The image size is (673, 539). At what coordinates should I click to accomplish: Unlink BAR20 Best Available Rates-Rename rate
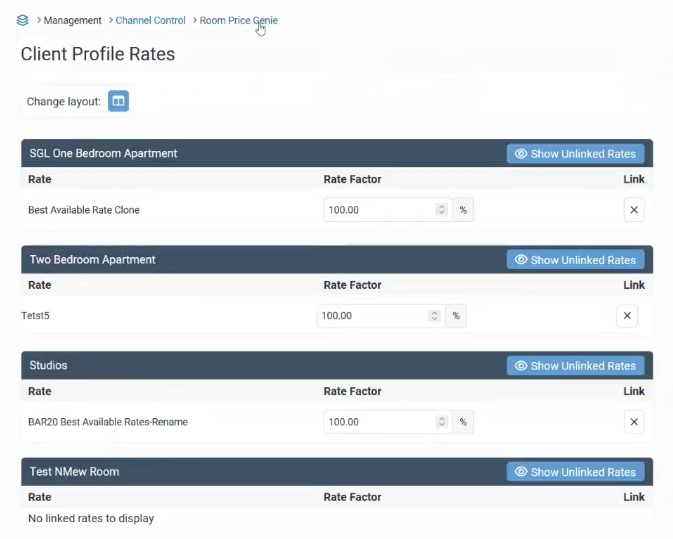634,422
